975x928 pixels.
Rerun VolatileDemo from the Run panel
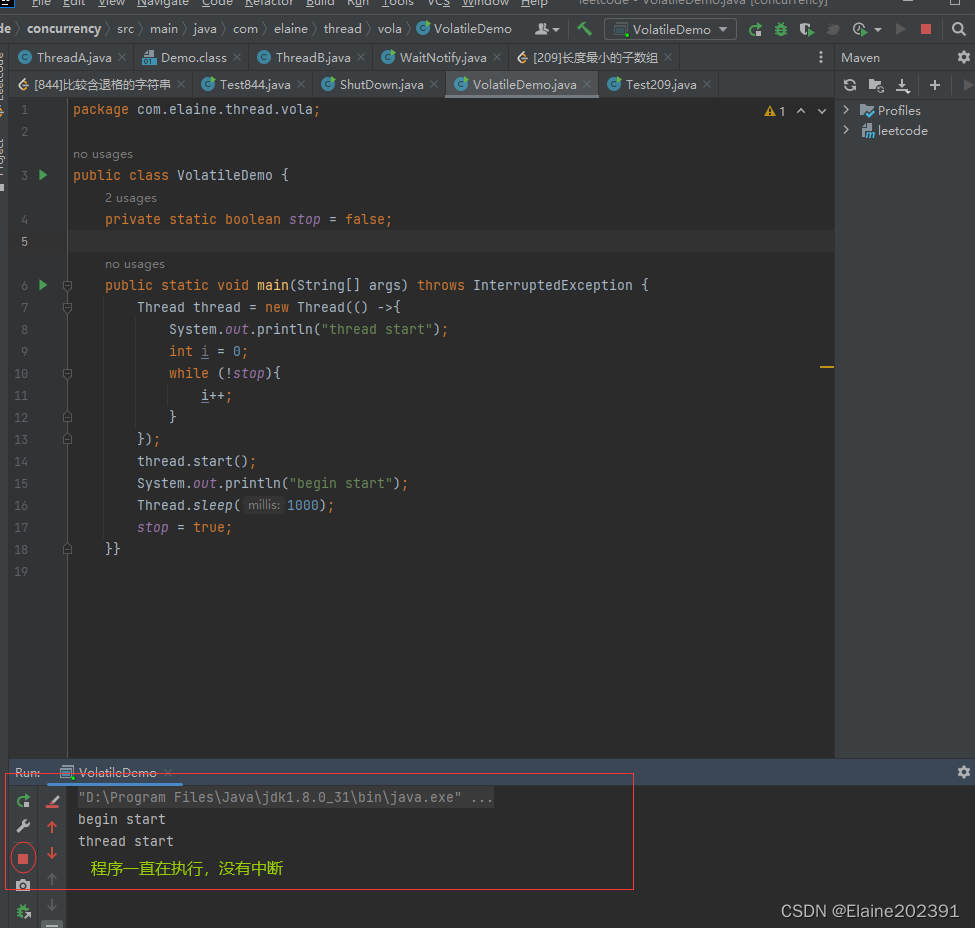point(23,801)
